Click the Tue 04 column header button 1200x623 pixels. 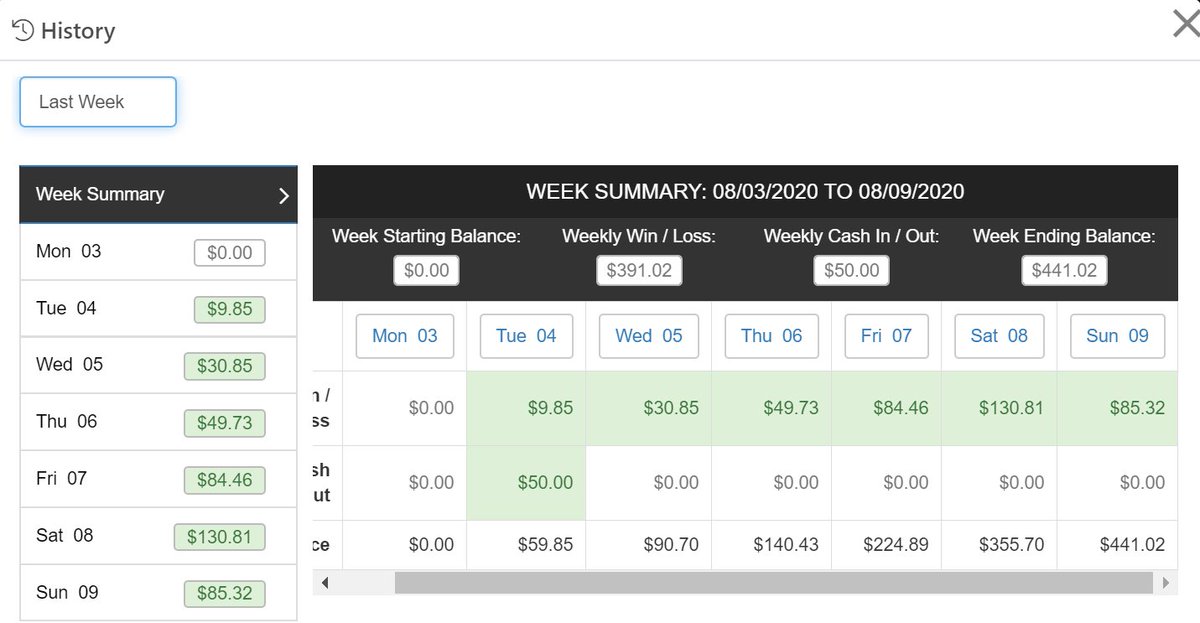(526, 336)
